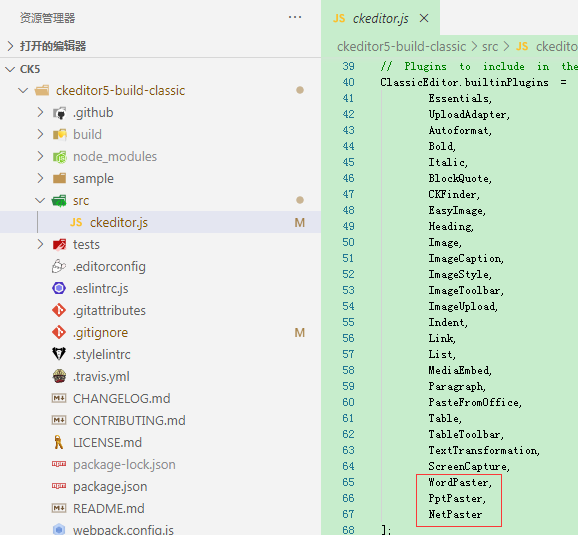Screen dimensions: 578x535
Task: Expand the .github folder chevron
Action: pos(40,112)
